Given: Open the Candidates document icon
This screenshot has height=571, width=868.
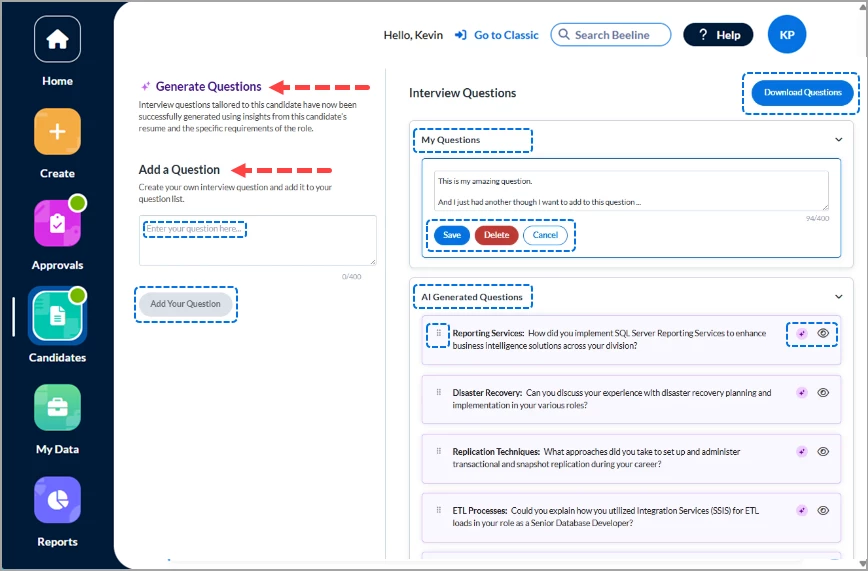Looking at the screenshot, I should click(57, 316).
